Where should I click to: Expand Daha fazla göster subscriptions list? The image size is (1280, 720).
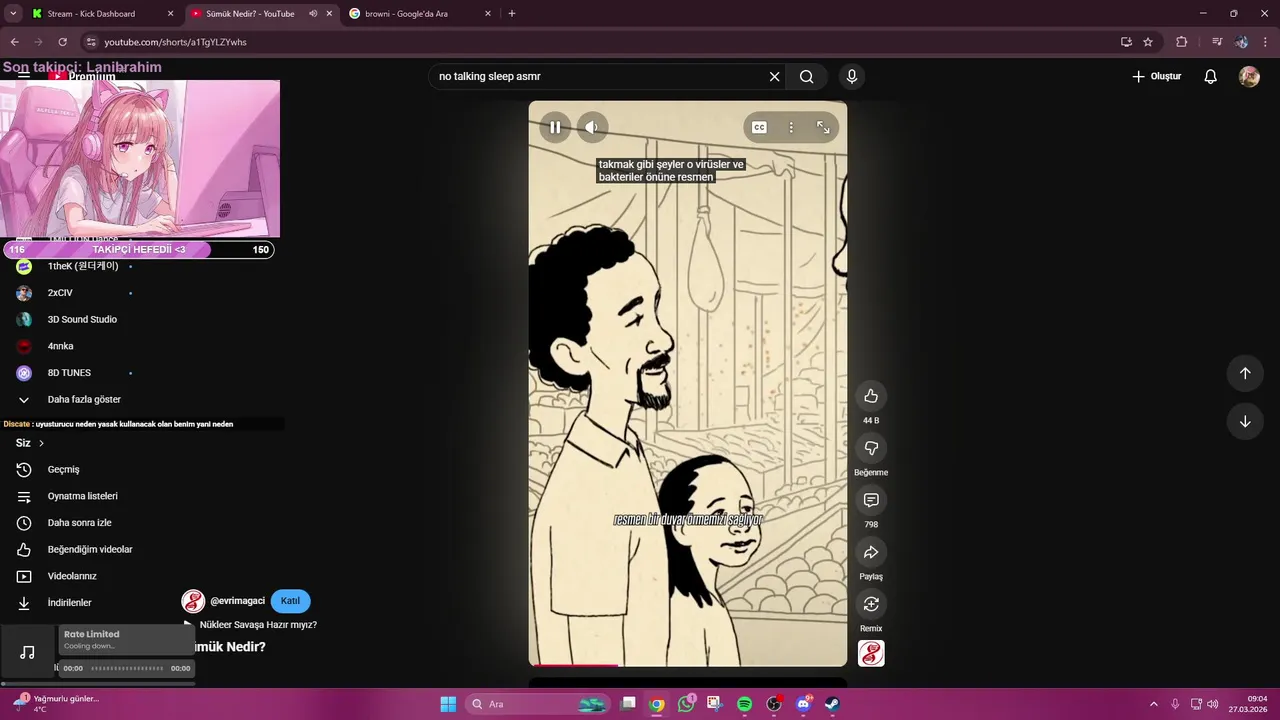tap(84, 399)
